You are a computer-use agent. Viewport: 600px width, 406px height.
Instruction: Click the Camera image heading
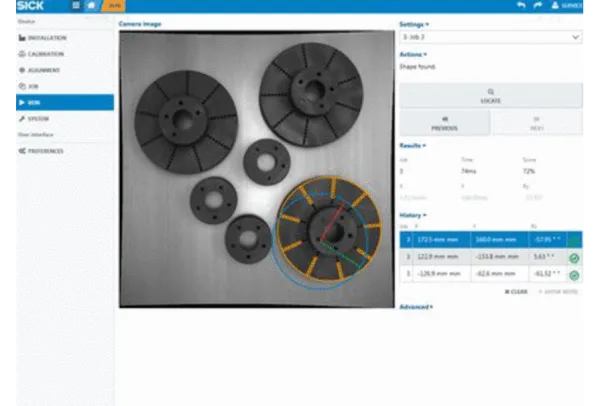pos(140,24)
